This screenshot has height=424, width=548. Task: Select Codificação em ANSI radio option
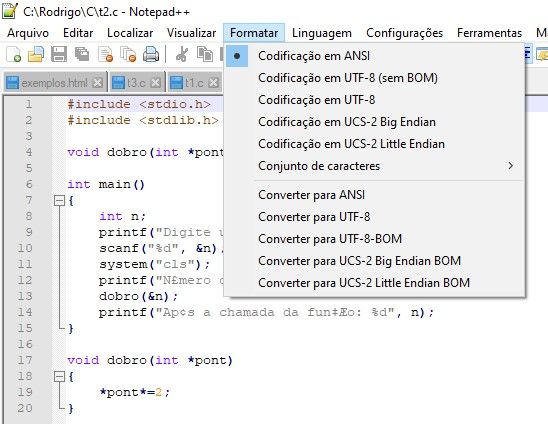[x=375, y=56]
